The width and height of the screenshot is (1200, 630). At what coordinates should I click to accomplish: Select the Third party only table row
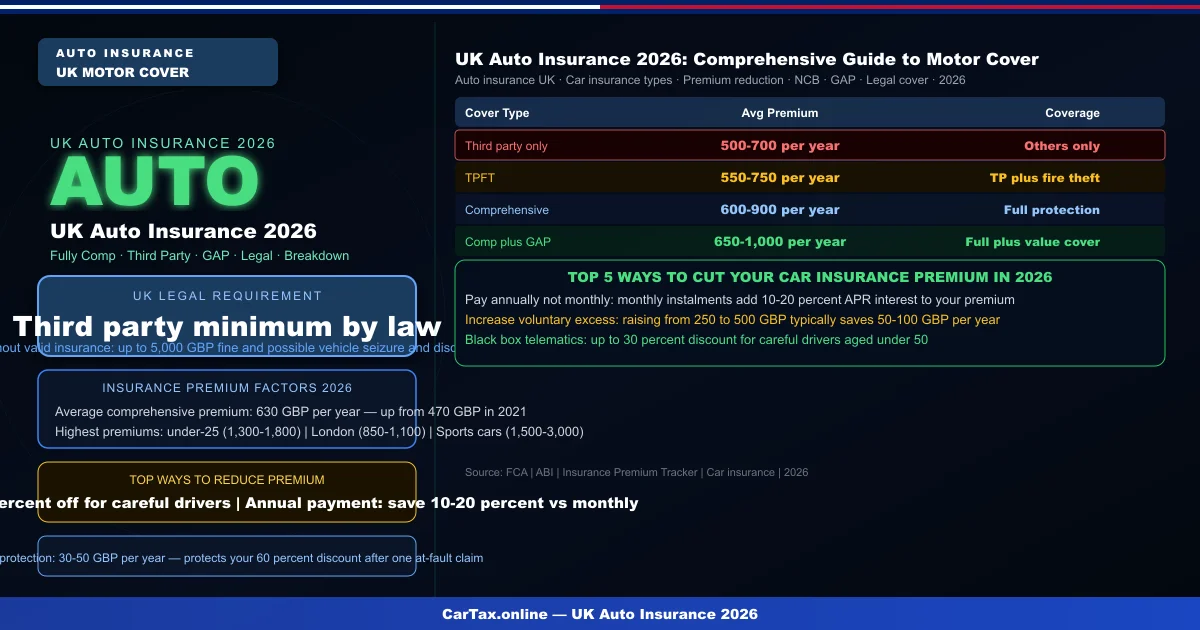pyautogui.click(x=810, y=145)
